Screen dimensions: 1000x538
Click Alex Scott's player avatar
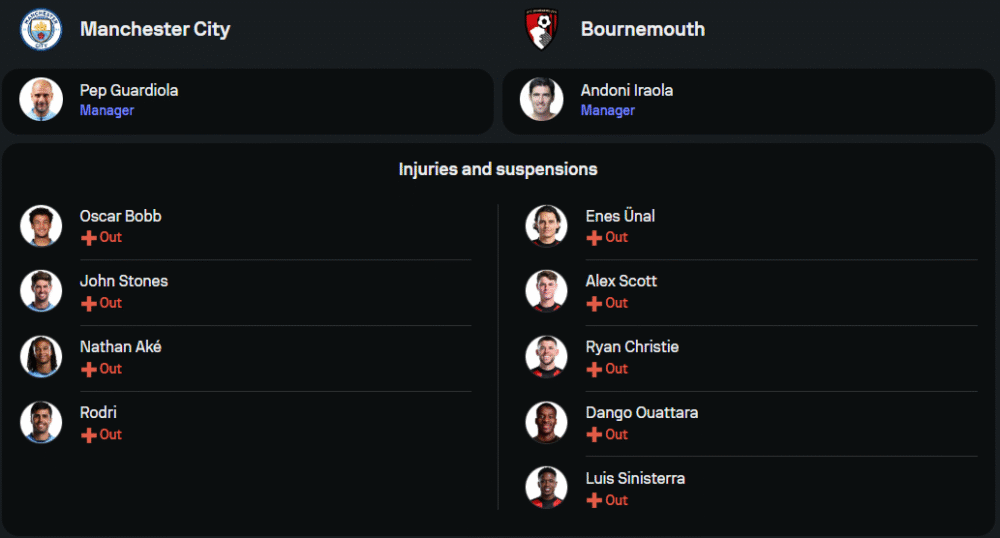tap(546, 291)
